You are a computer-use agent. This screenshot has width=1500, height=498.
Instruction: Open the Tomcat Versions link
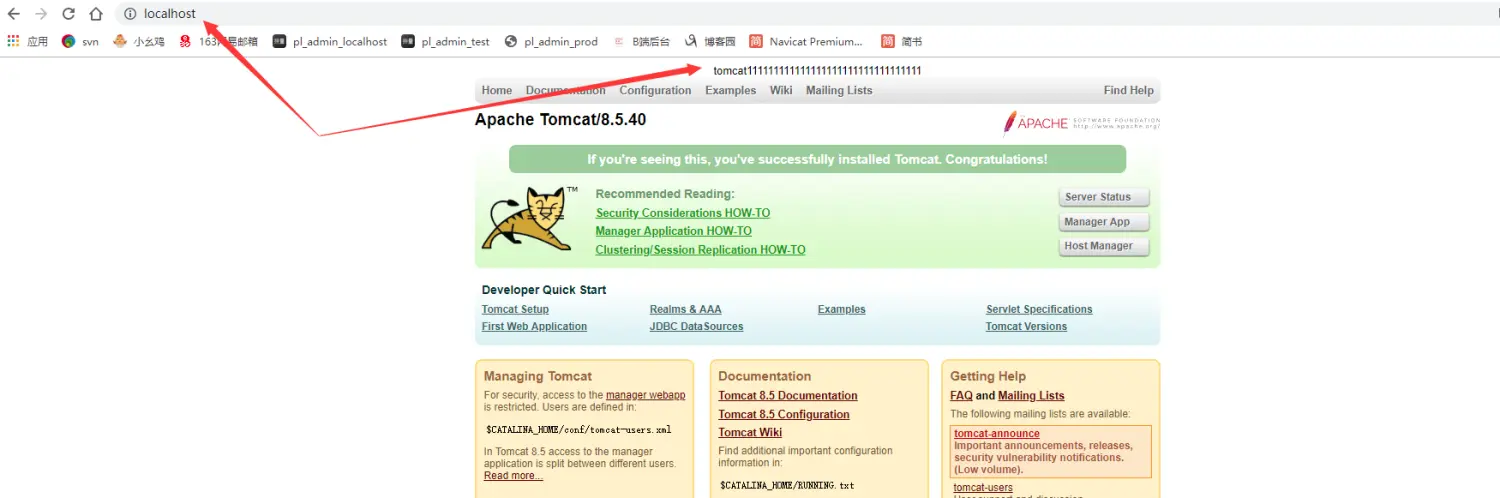click(1026, 327)
